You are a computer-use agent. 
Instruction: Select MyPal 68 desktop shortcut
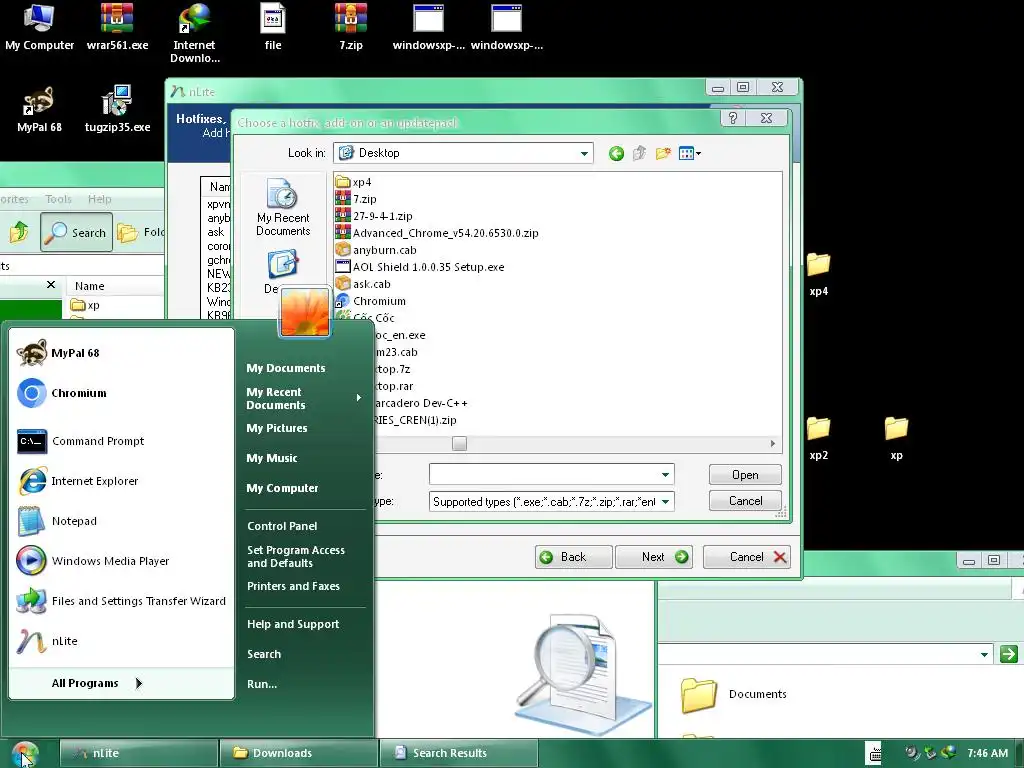39,109
